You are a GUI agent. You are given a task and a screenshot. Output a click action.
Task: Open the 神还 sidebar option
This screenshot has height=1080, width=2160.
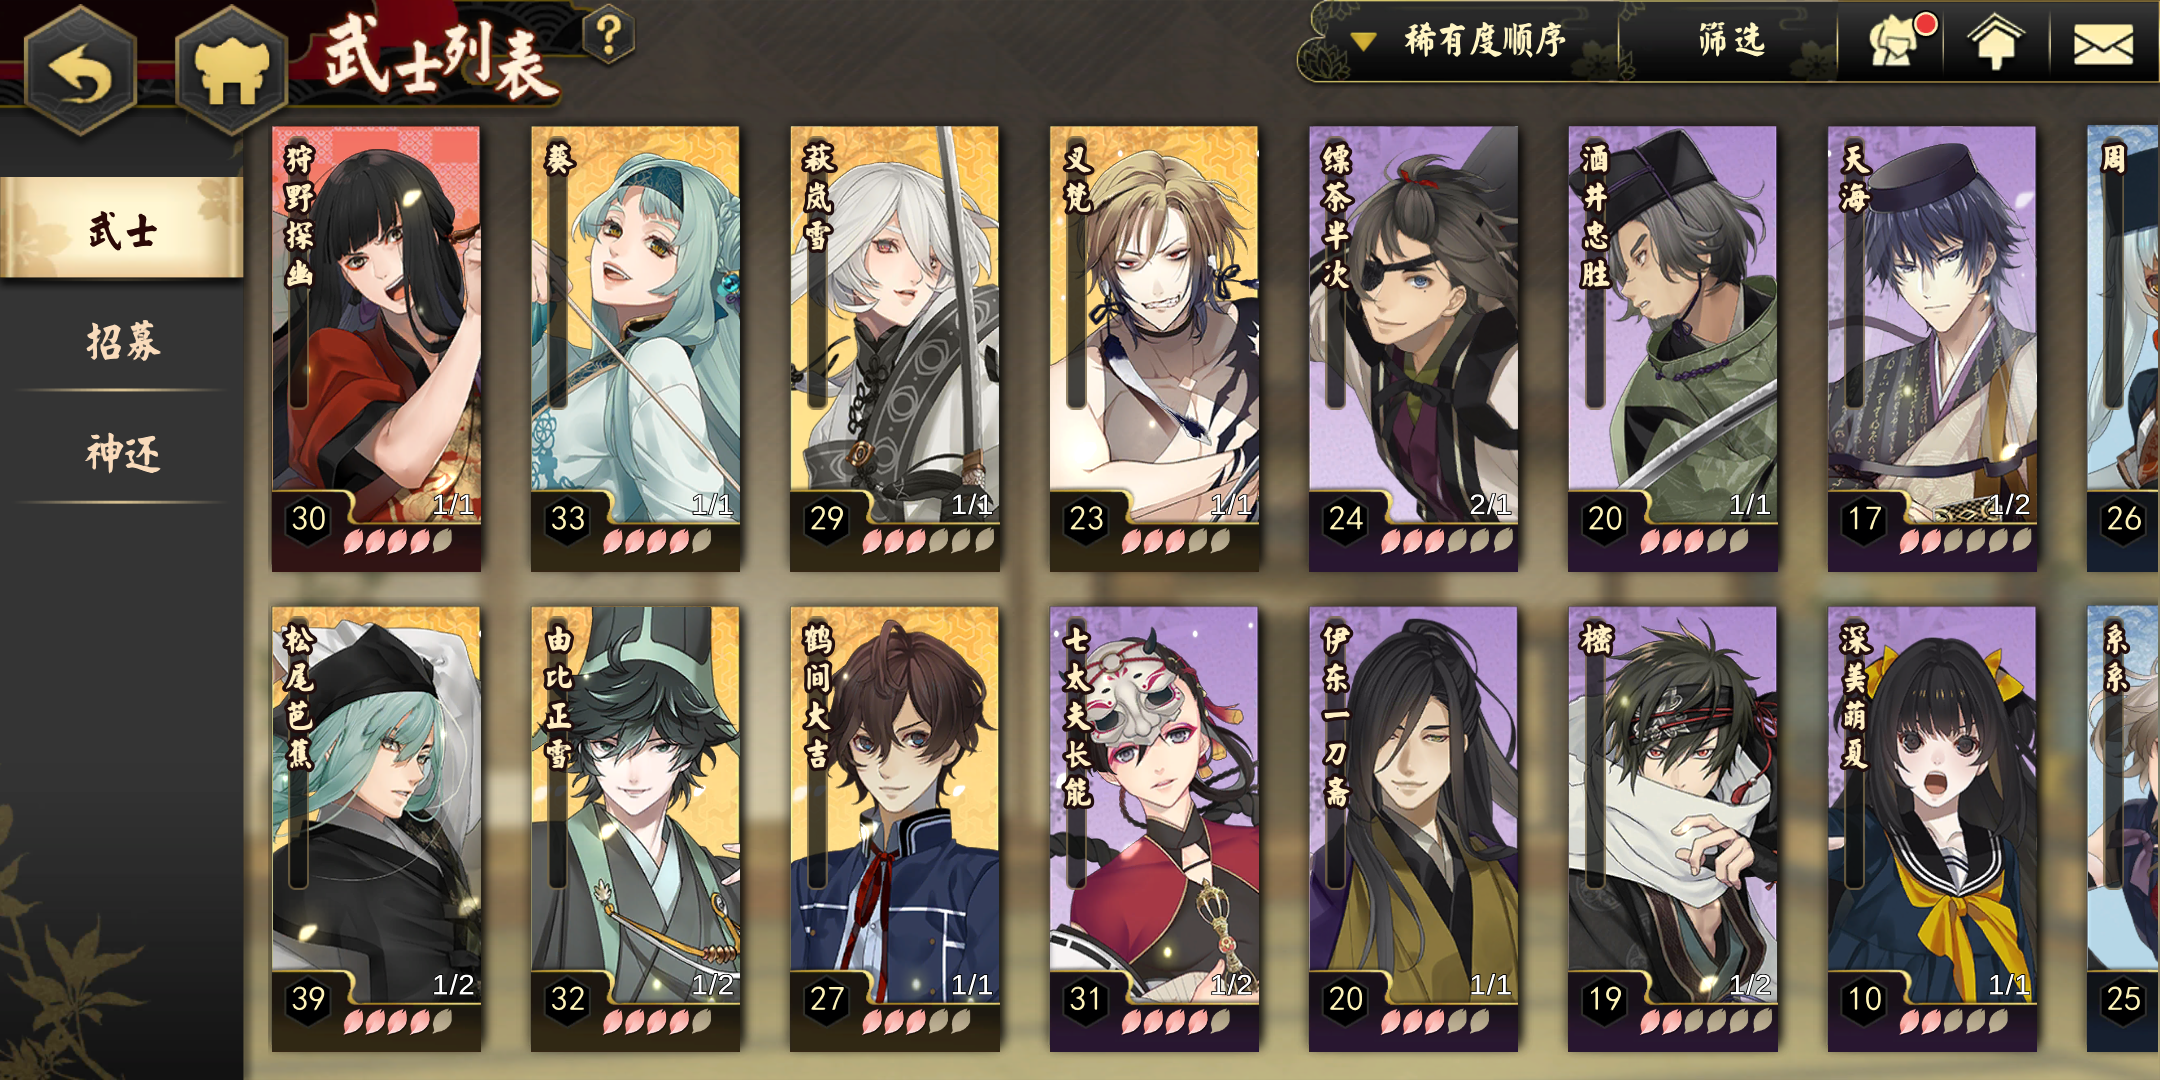[x=122, y=454]
